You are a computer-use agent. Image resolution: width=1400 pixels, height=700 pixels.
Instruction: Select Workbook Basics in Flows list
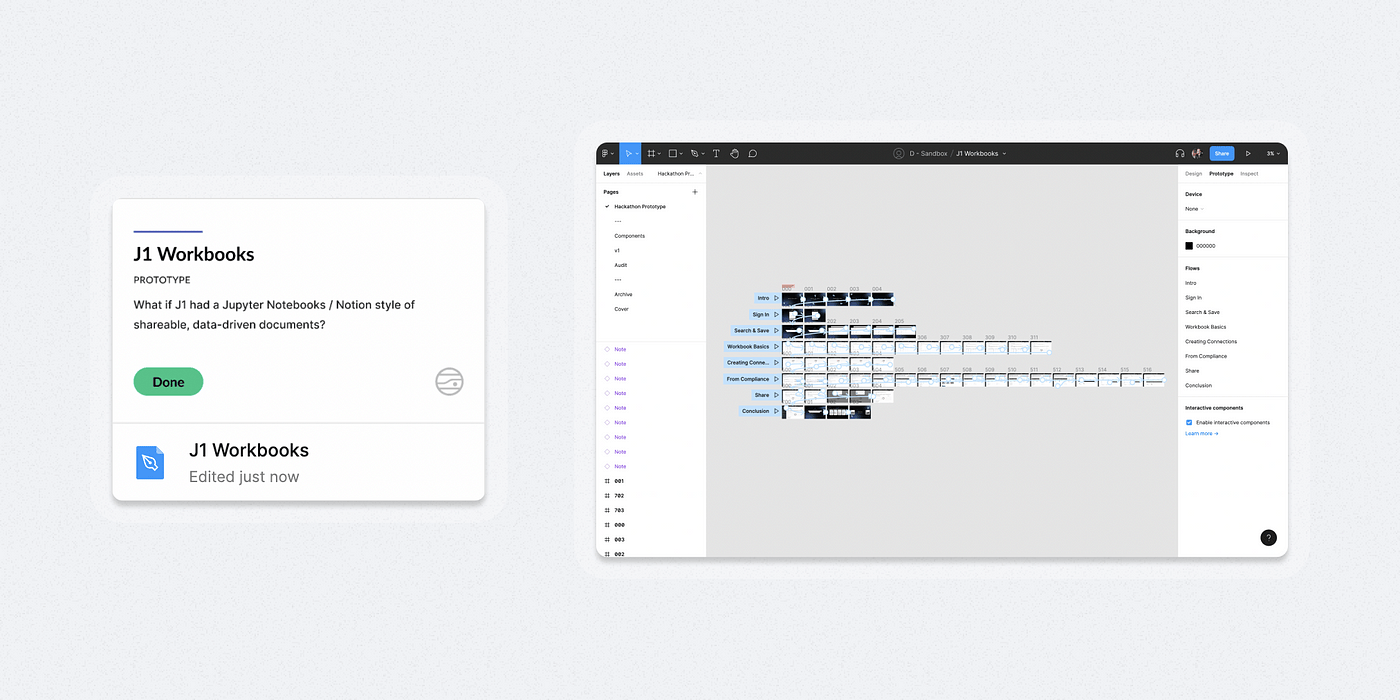pos(1205,327)
